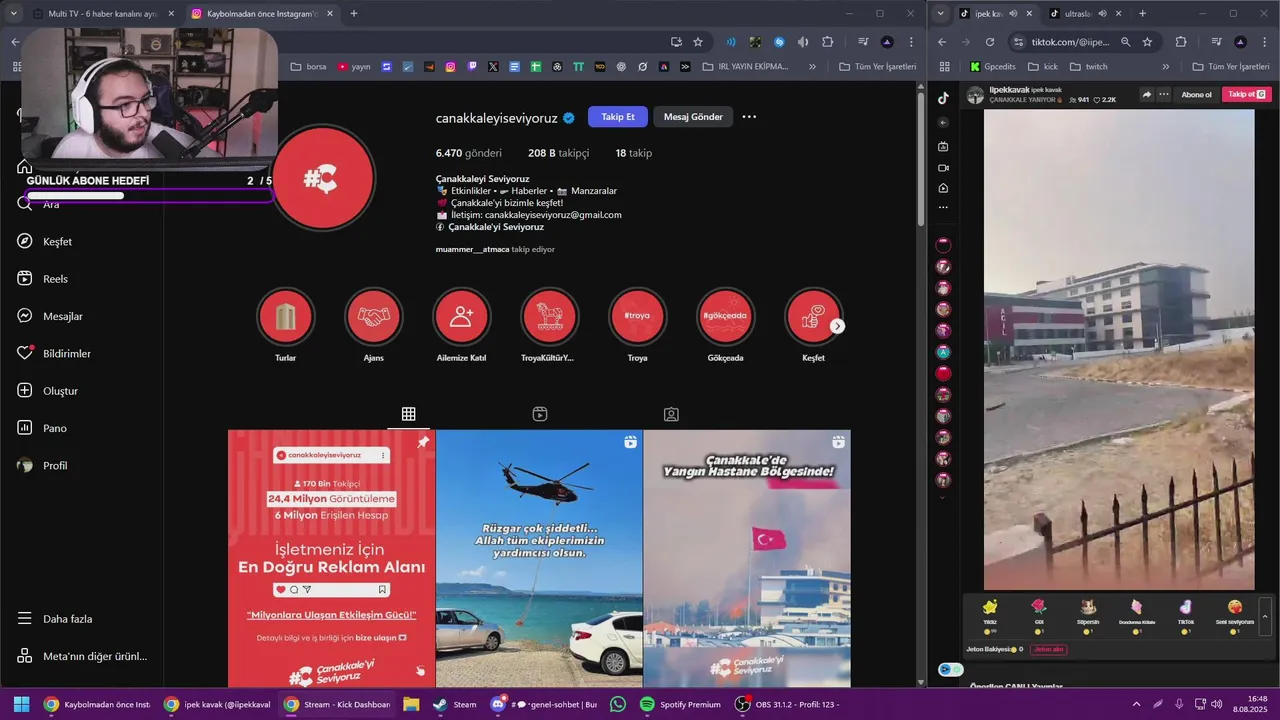
Task: Open Instagram bookmark icon in bar
Action: tap(450, 67)
